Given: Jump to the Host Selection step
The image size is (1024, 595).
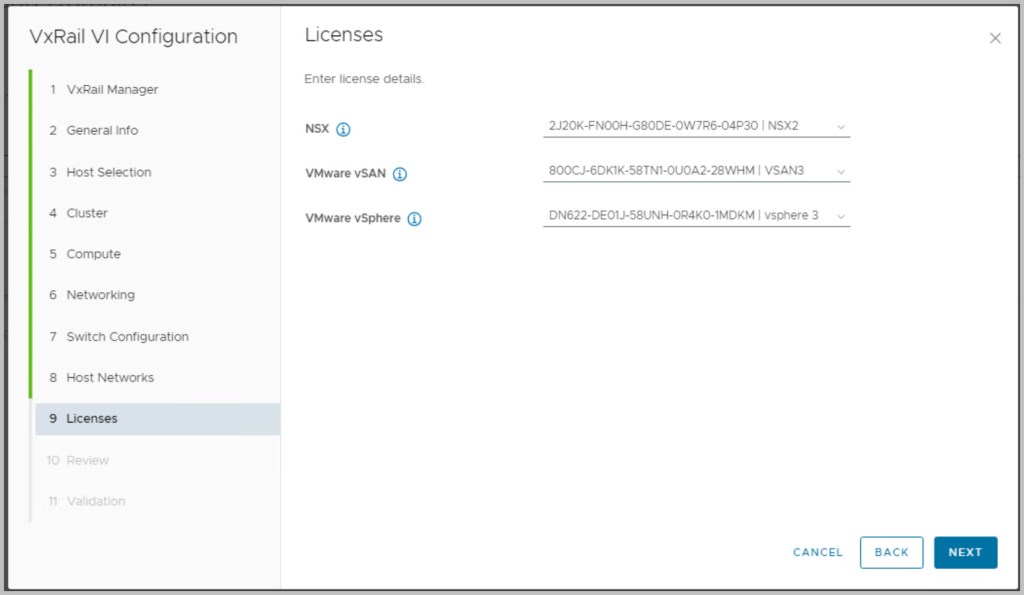Looking at the screenshot, I should [108, 172].
